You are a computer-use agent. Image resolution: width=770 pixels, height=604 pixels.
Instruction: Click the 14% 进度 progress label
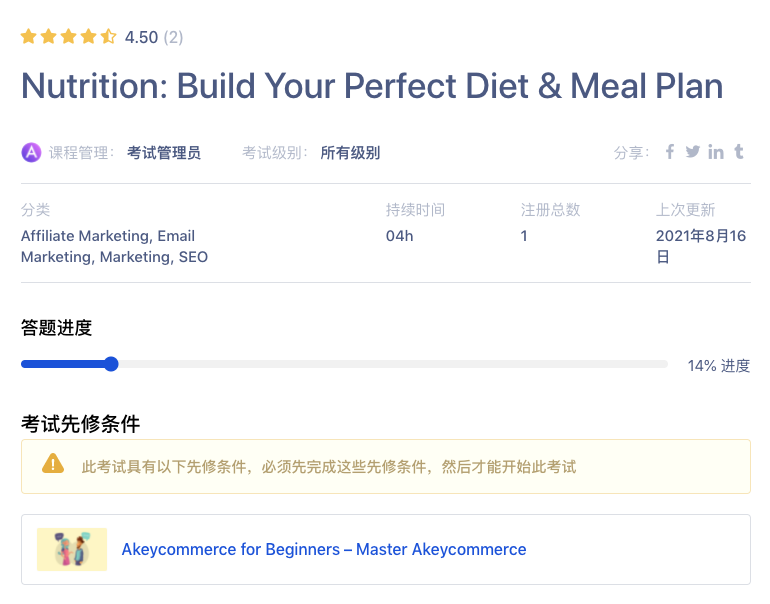click(x=718, y=366)
